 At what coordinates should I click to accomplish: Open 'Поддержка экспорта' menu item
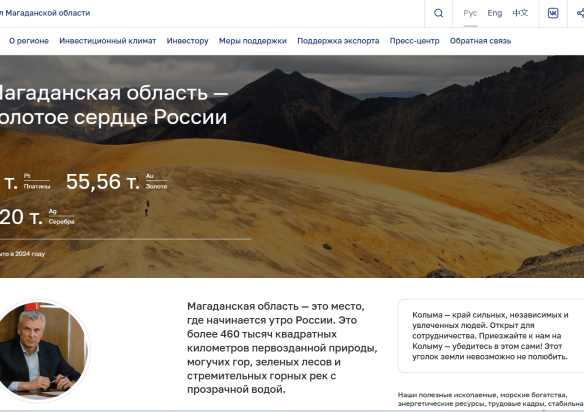coord(338,41)
